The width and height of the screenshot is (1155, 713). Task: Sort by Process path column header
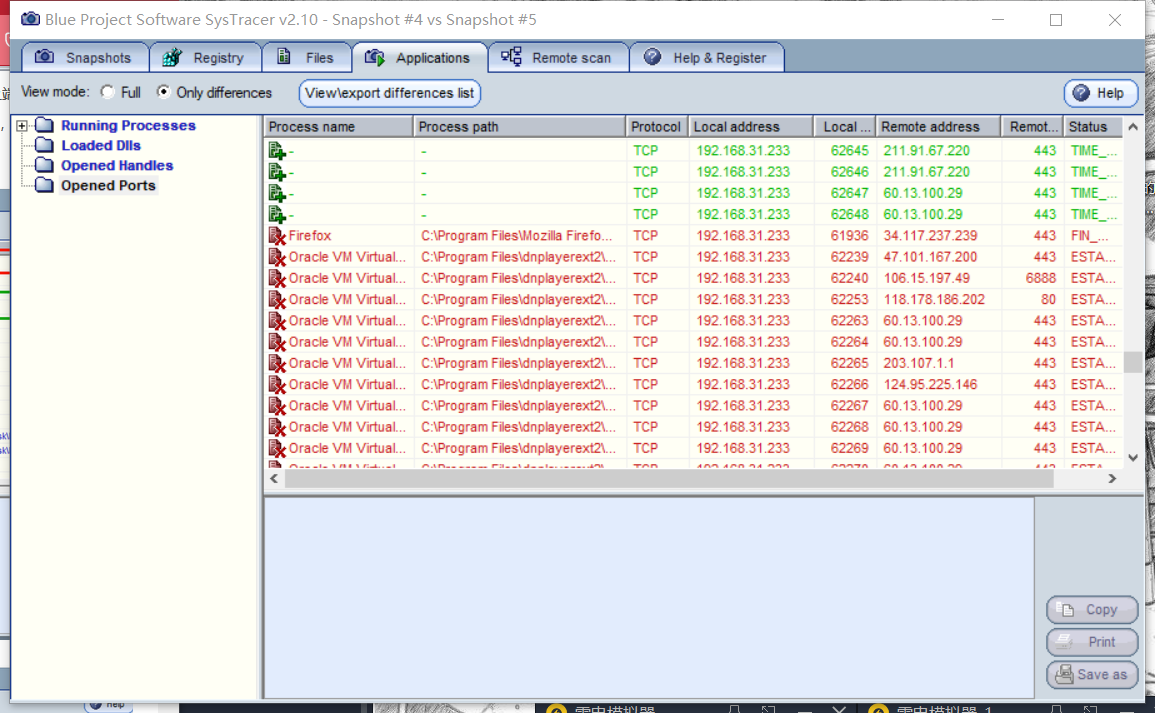click(x=519, y=127)
